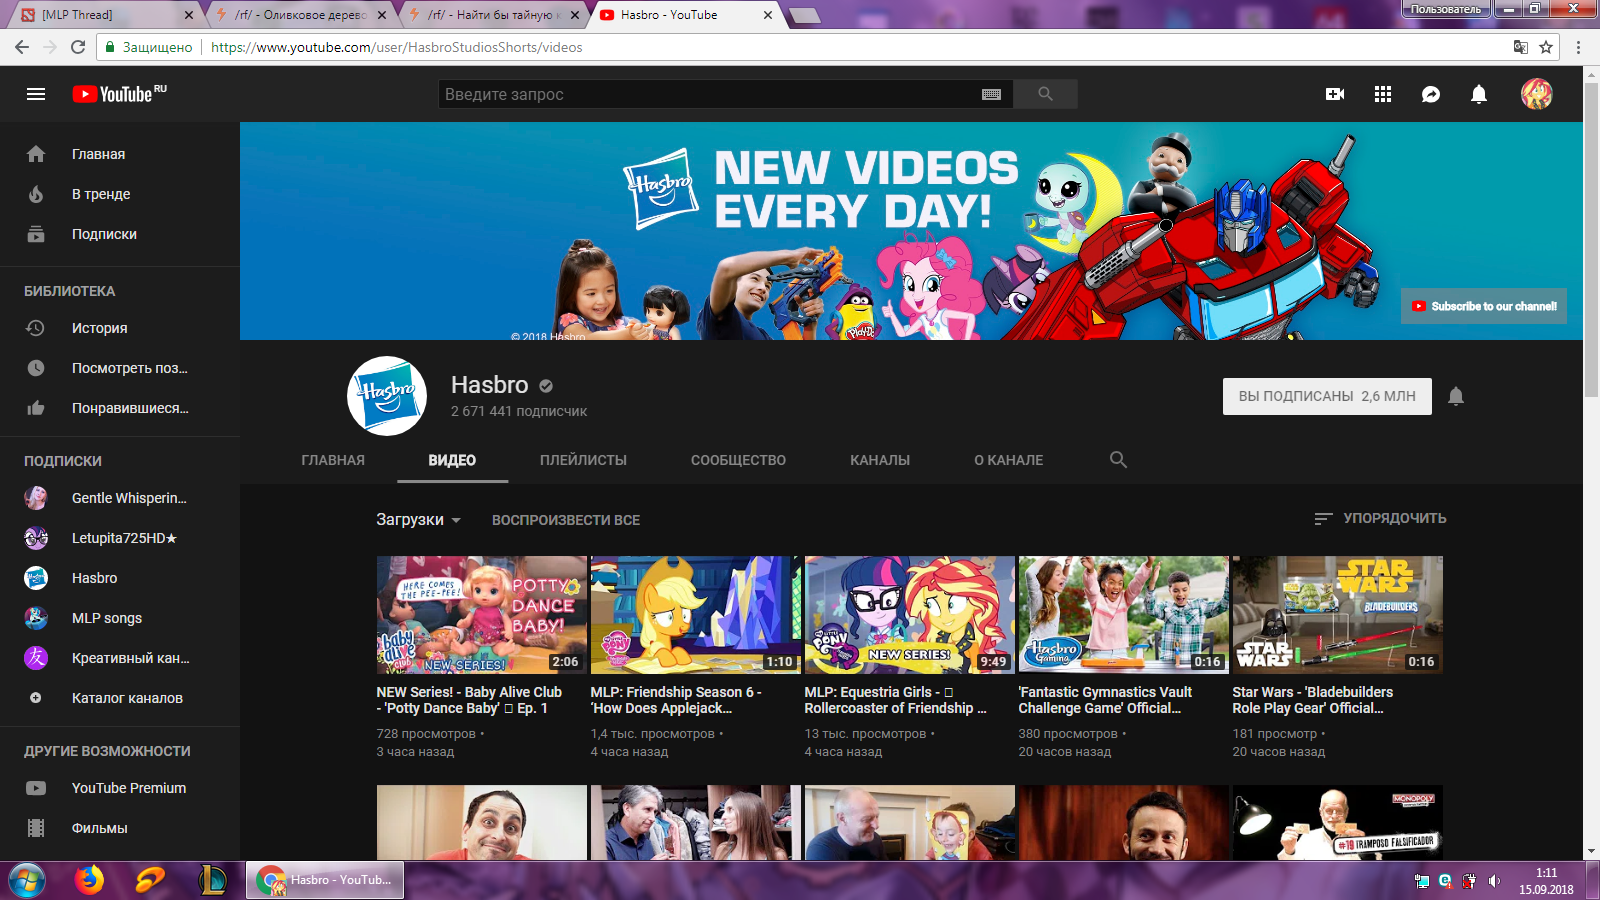Open the YouTube apps grid icon
The image size is (1600, 900).
coord(1383,94)
